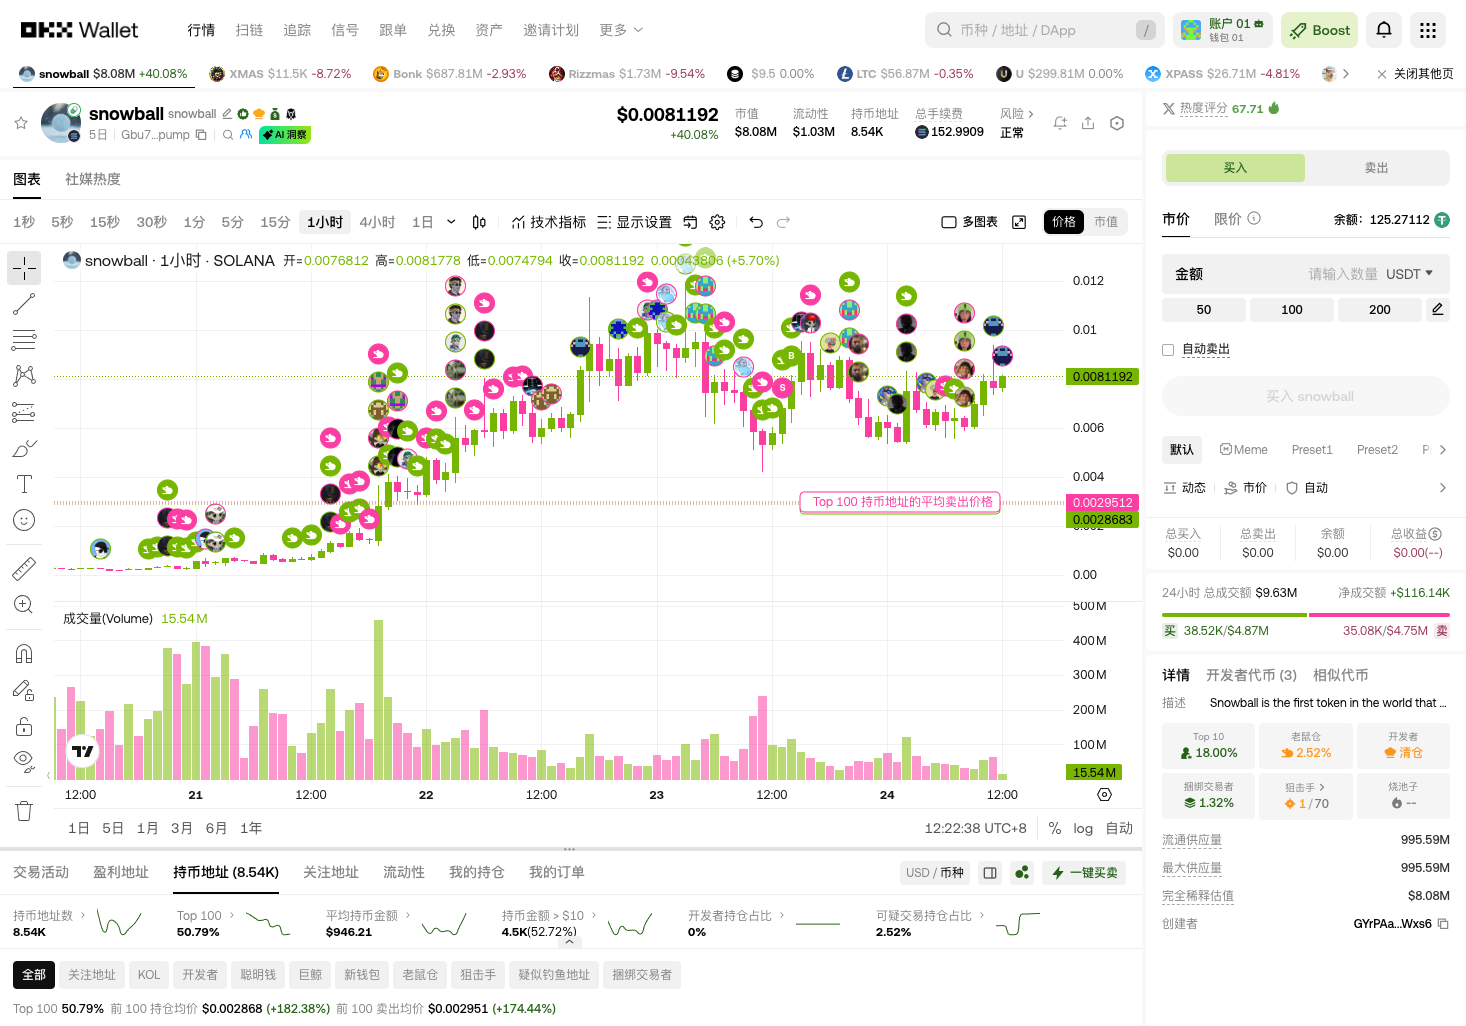Open the USDT currency selector dropdown

point(1410,273)
